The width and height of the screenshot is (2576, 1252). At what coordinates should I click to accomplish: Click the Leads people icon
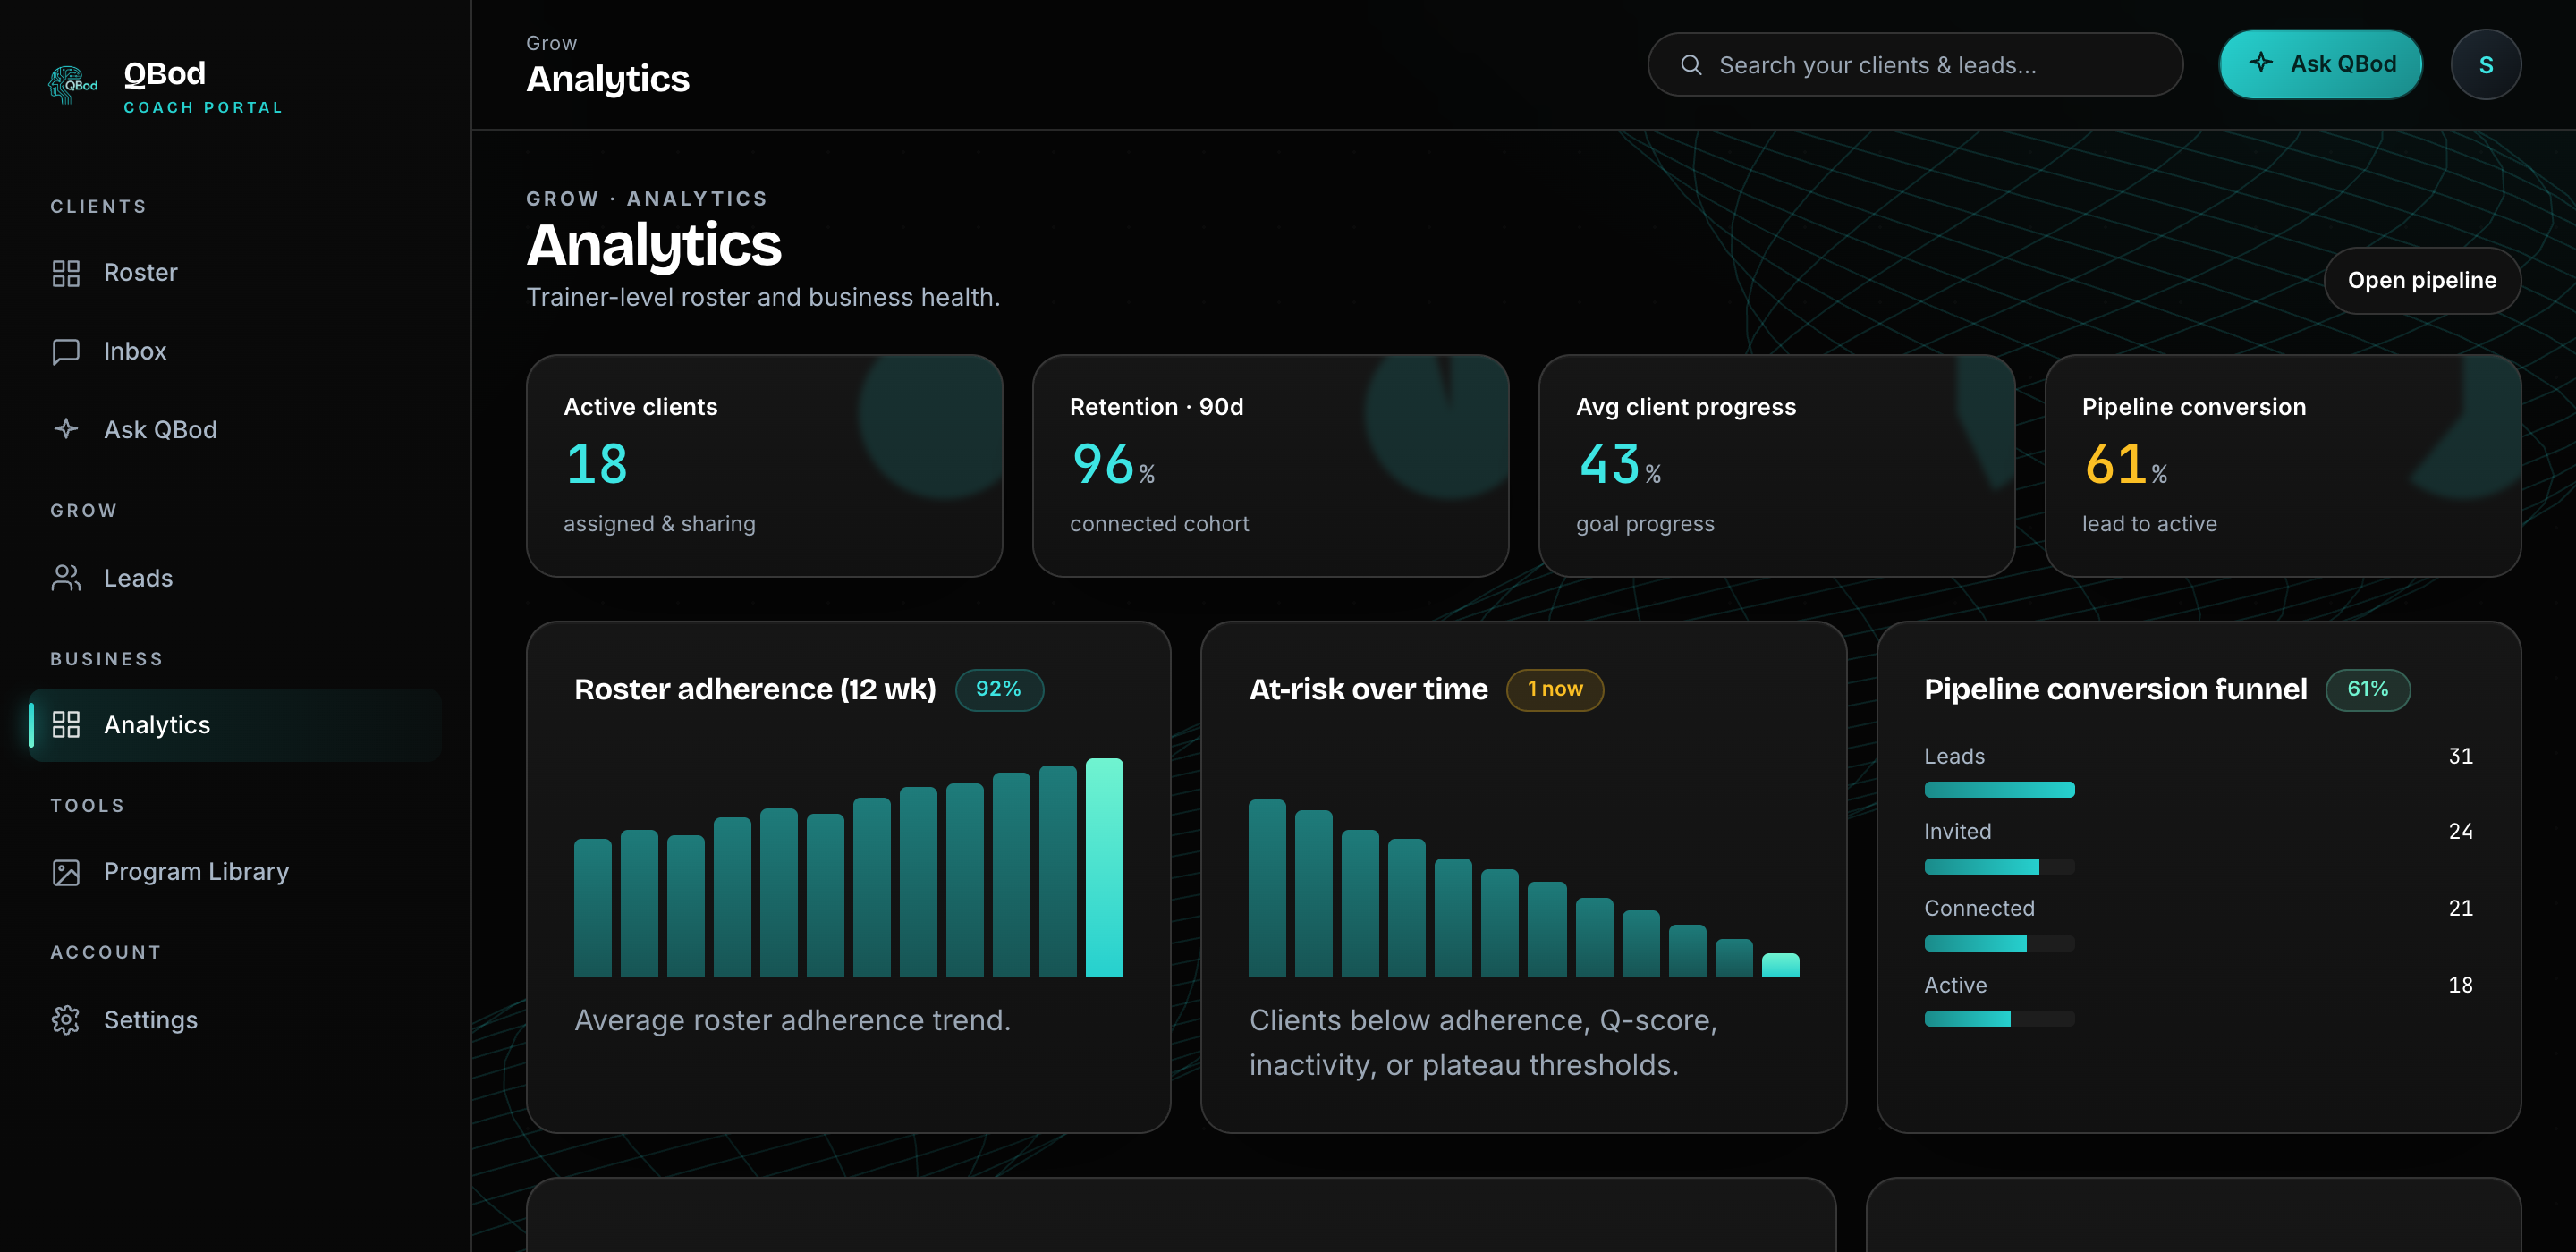[66, 578]
